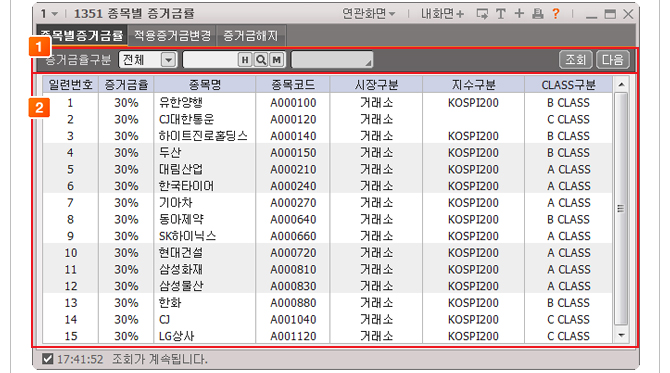Click scrollbar up arrow in table
Viewport: 670px width, 373px height.
[x=621, y=84]
